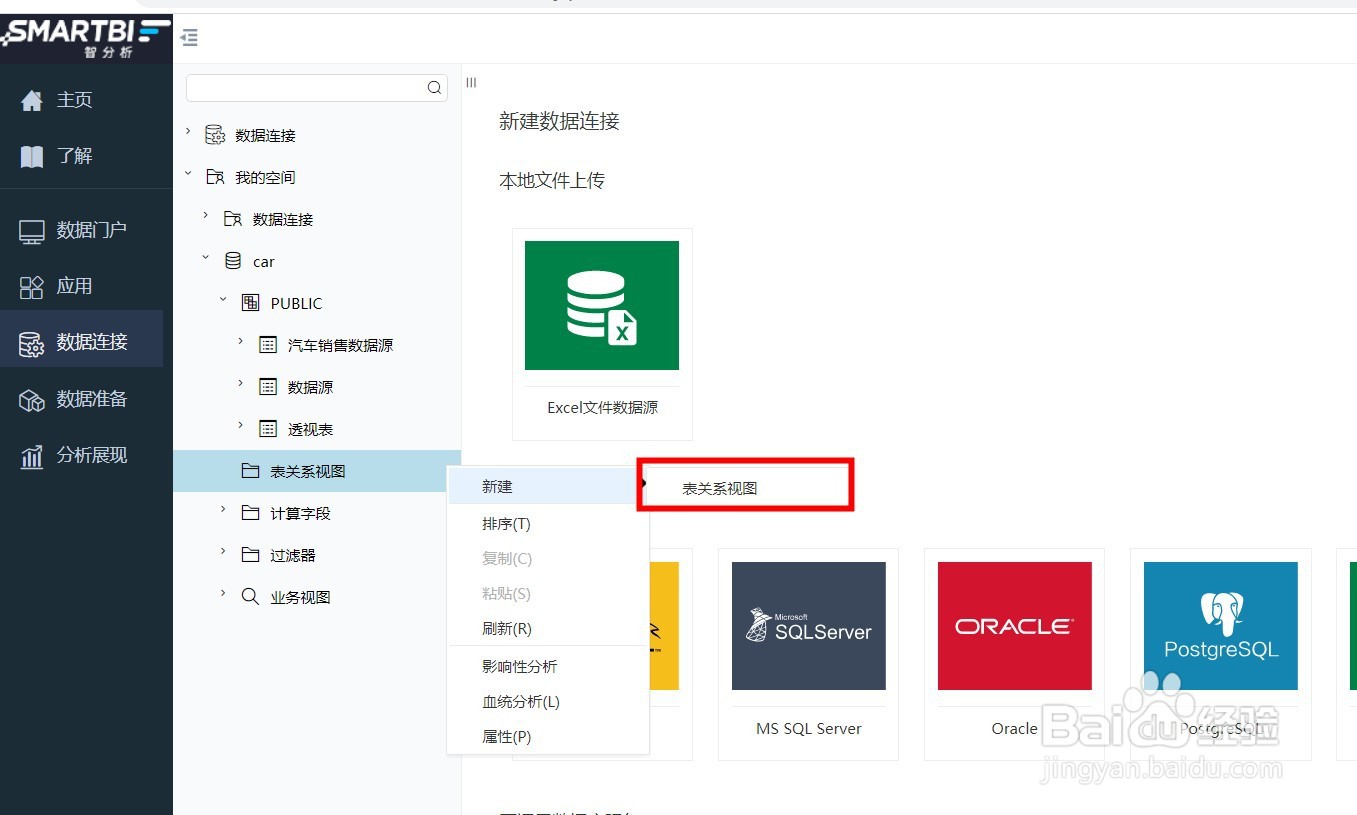Select 汽车销售数据源 table in the tree
This screenshot has height=815, width=1357.
pos(341,345)
